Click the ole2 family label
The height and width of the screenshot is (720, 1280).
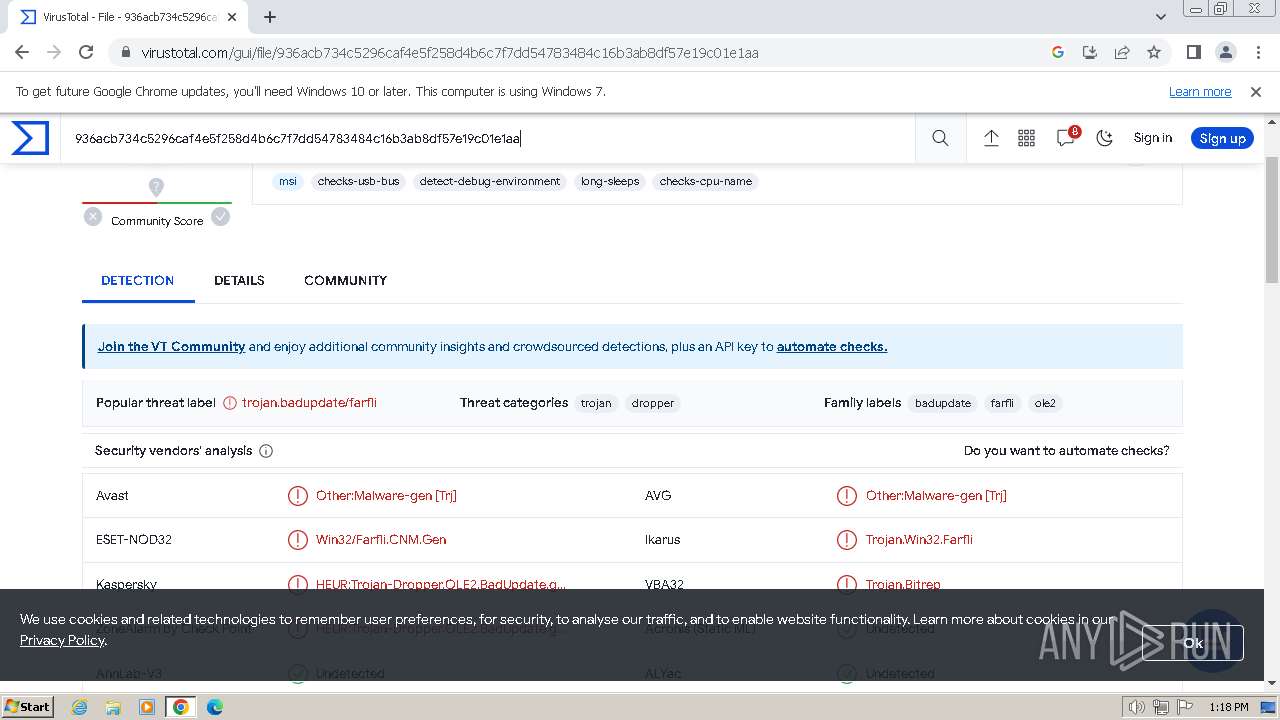tap(1045, 403)
